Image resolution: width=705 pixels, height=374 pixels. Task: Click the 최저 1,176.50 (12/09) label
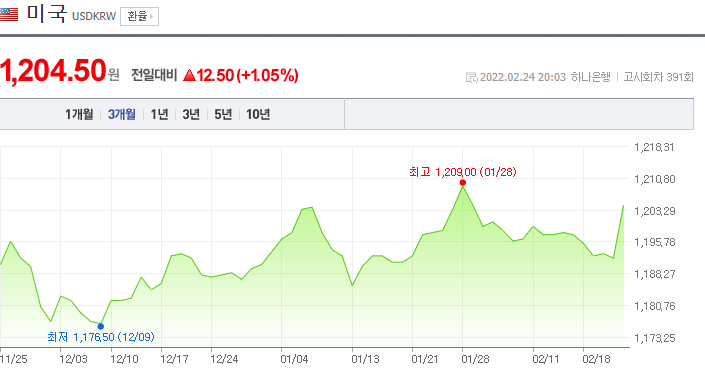pos(101,337)
